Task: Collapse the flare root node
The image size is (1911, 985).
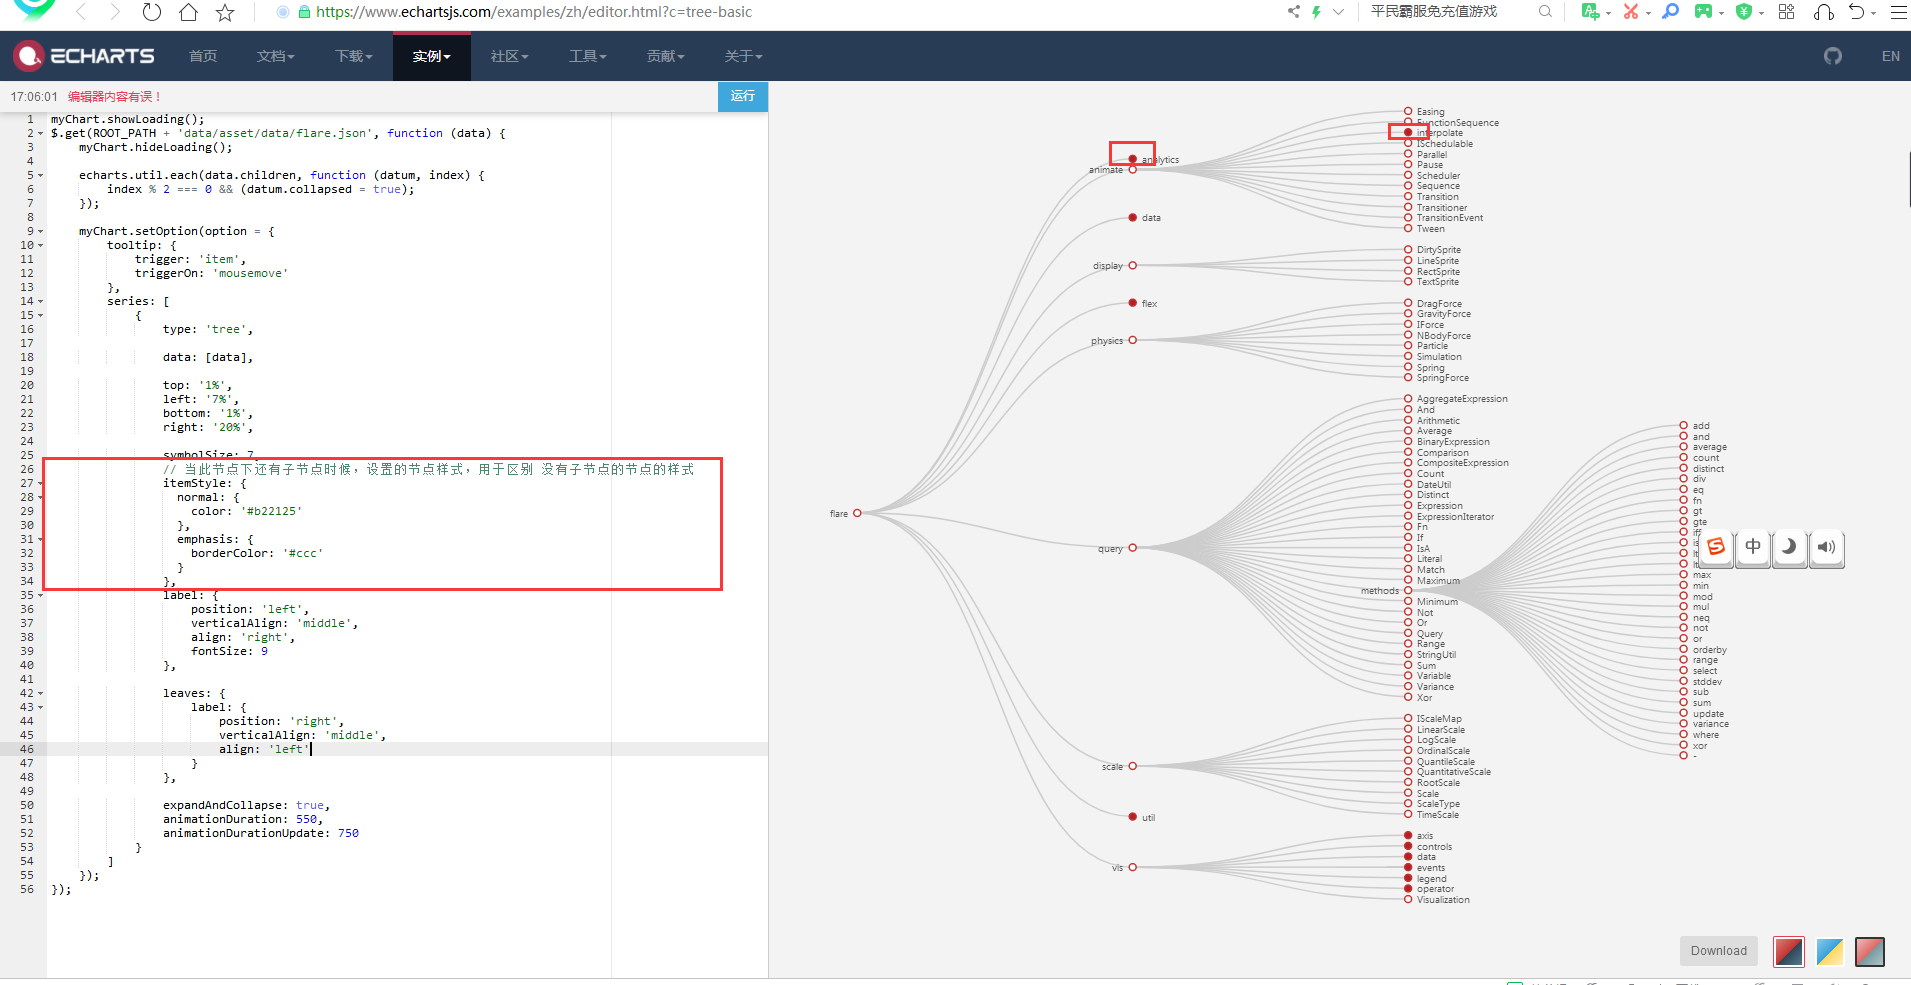Action: pyautogui.click(x=858, y=513)
